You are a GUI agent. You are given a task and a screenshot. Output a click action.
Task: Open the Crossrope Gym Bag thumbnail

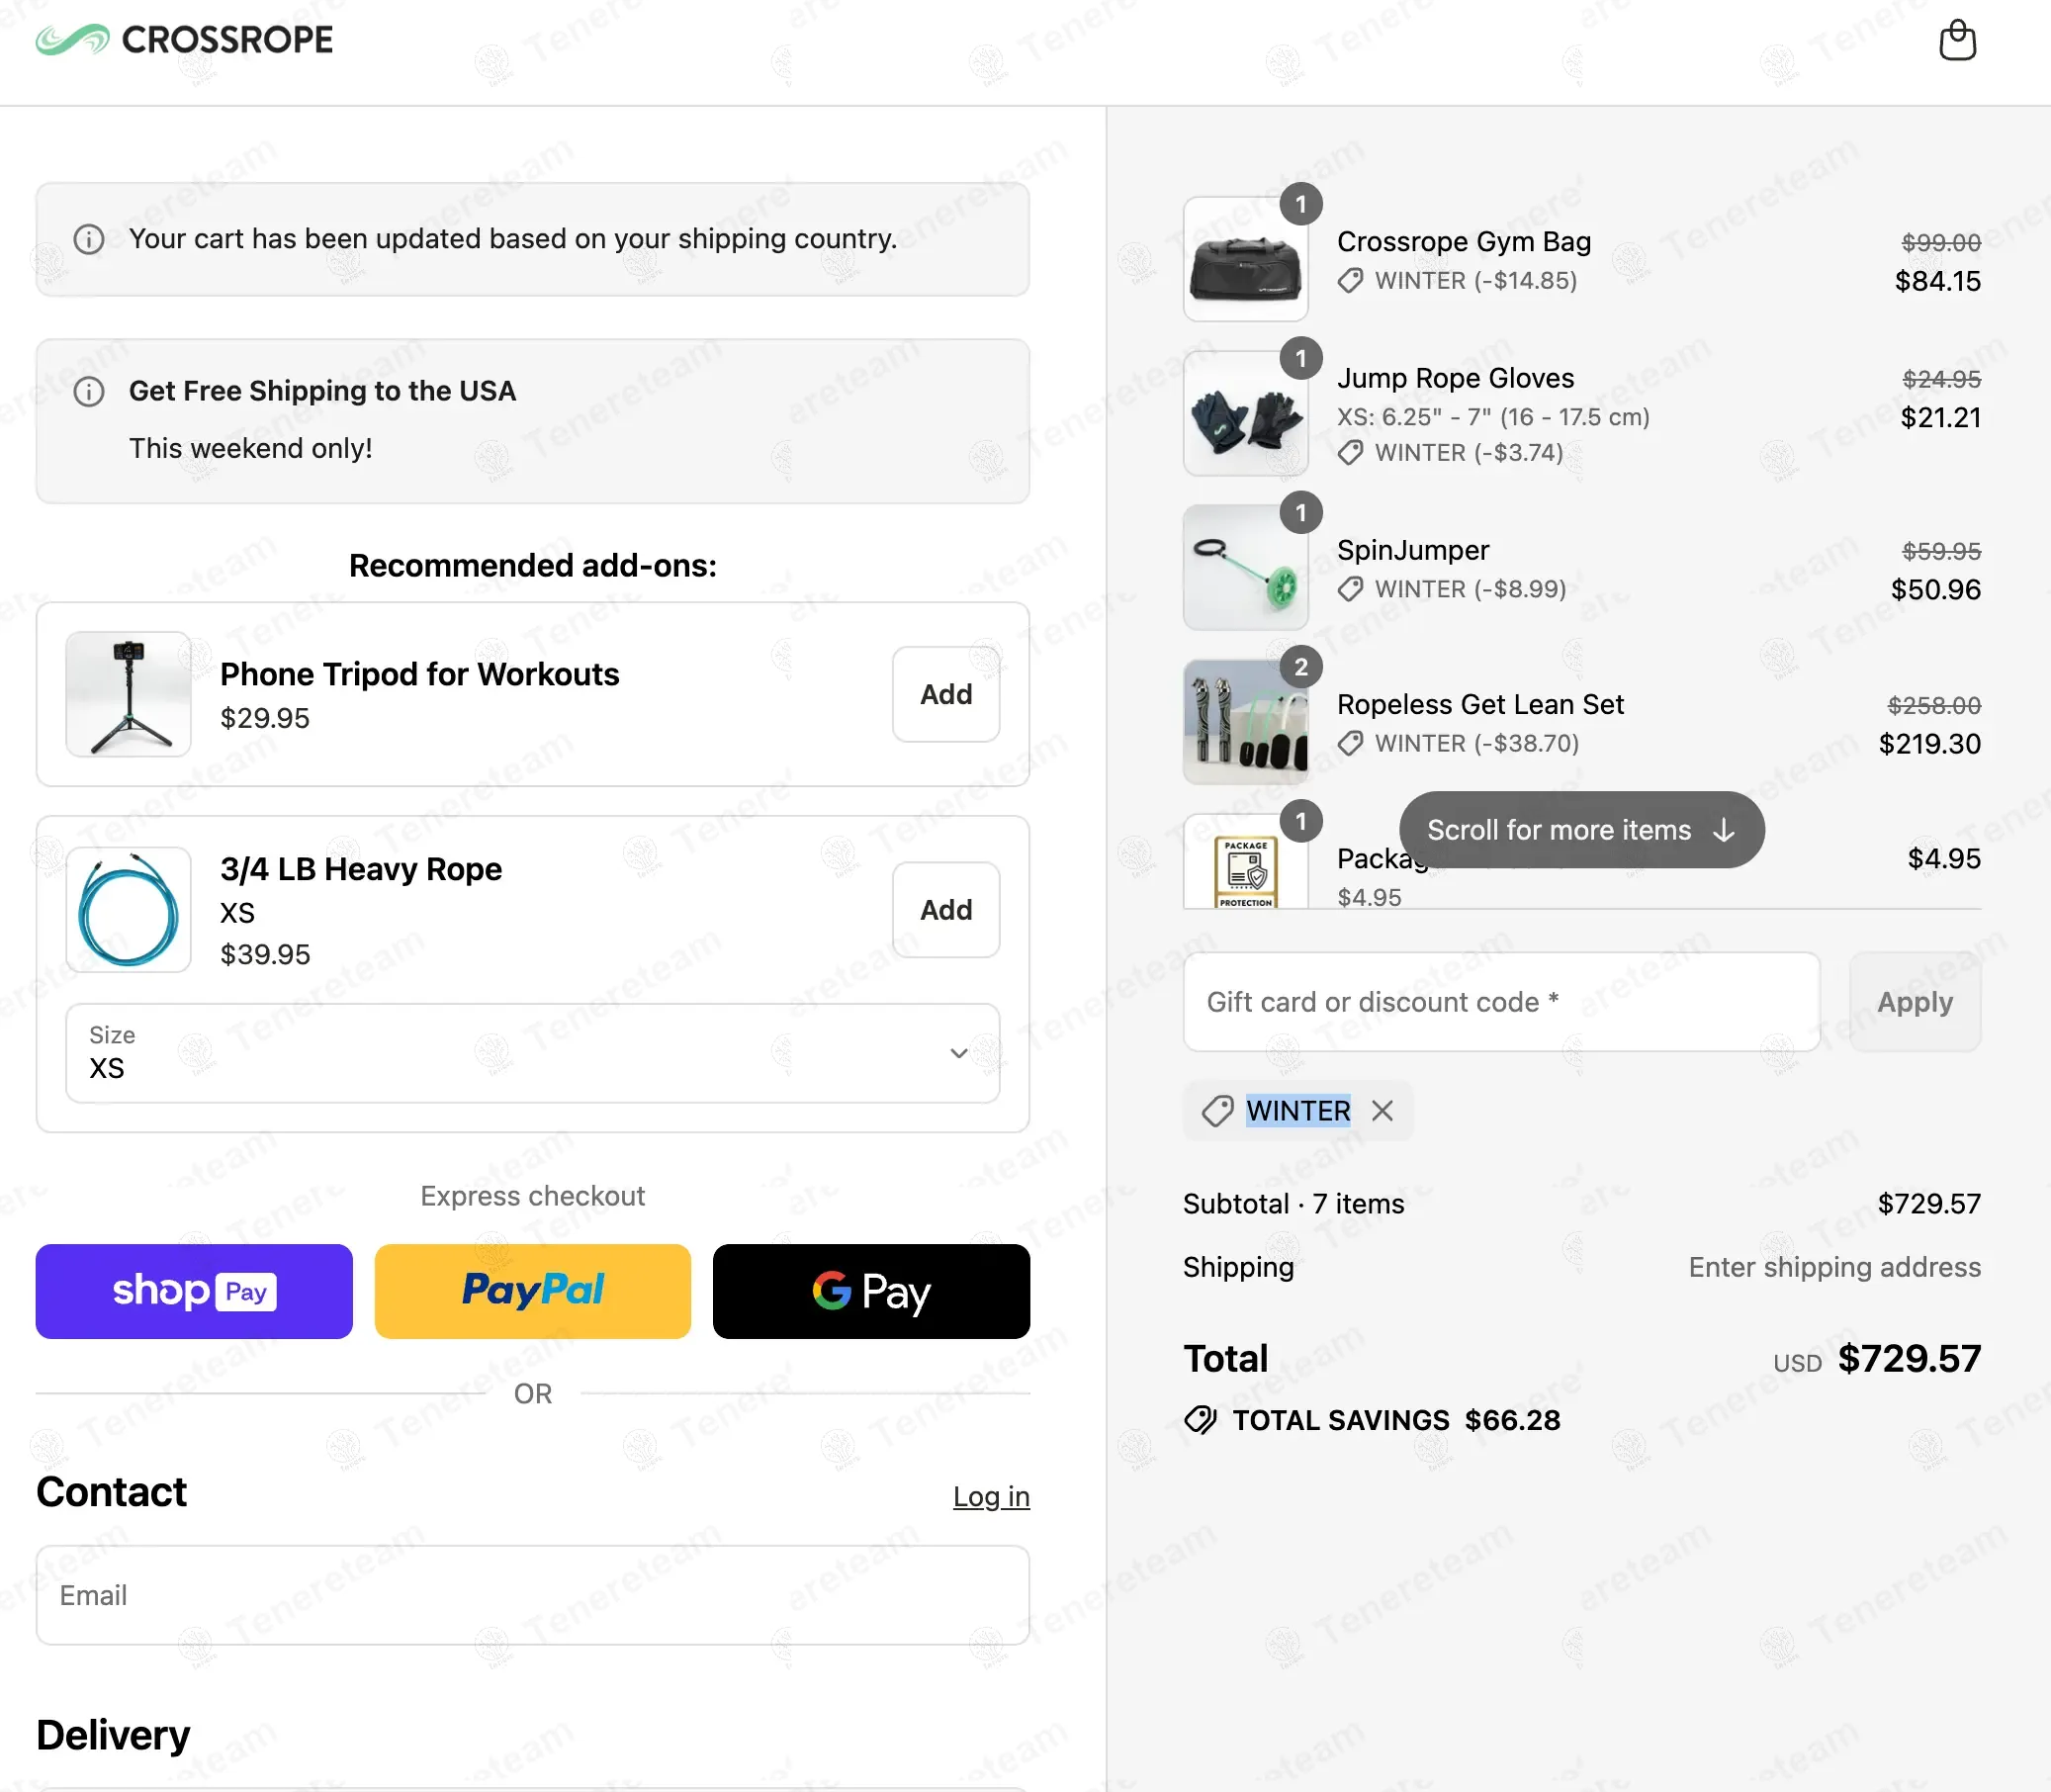(x=1245, y=260)
